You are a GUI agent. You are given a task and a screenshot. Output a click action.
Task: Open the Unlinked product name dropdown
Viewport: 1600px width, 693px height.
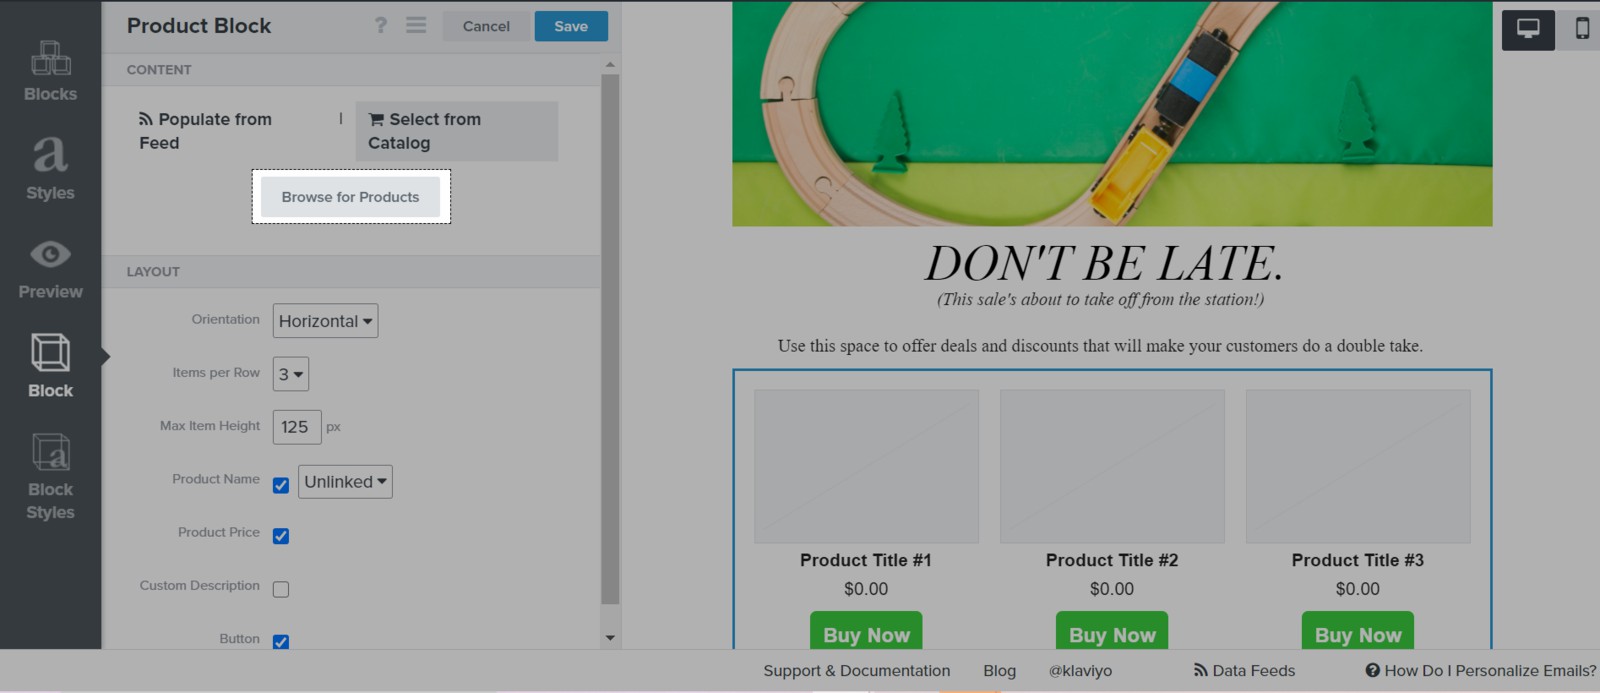pyautogui.click(x=345, y=482)
